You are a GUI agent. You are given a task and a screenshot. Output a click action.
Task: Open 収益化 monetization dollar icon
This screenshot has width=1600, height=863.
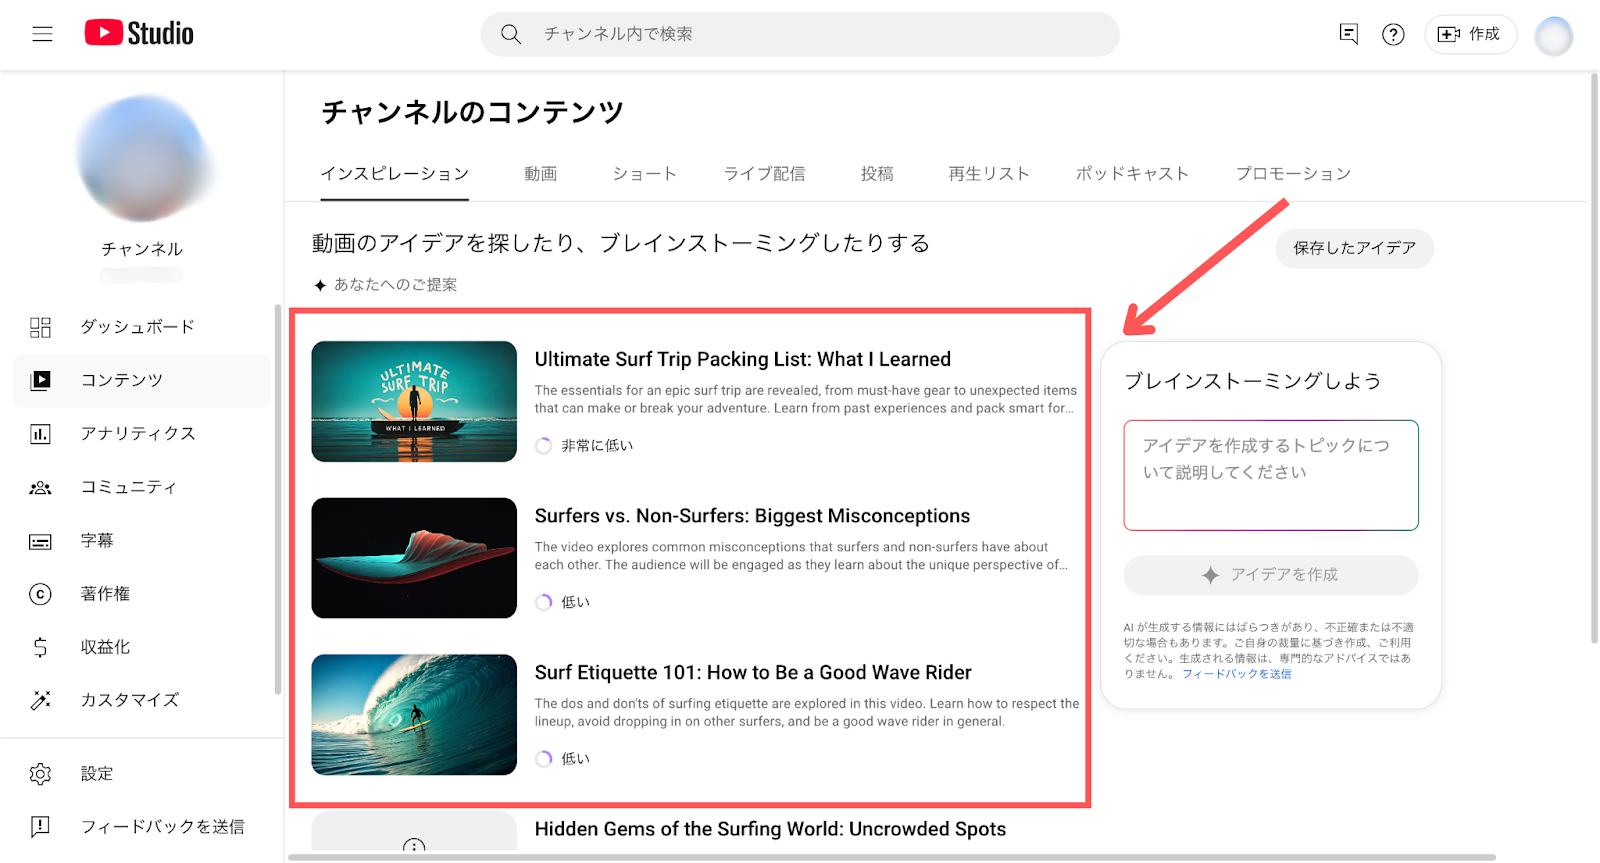click(40, 647)
